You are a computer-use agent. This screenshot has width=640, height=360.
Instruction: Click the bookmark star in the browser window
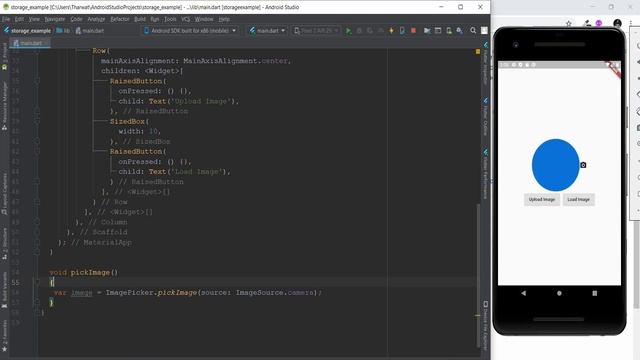(x=569, y=23)
